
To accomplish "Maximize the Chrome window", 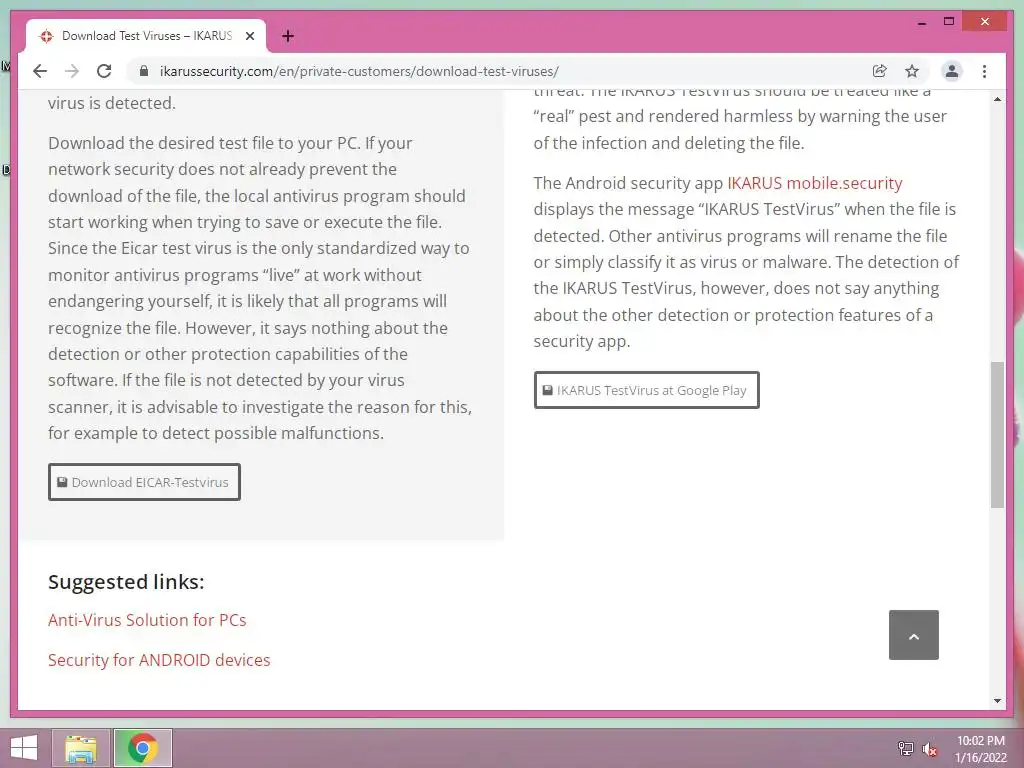I will point(949,22).
